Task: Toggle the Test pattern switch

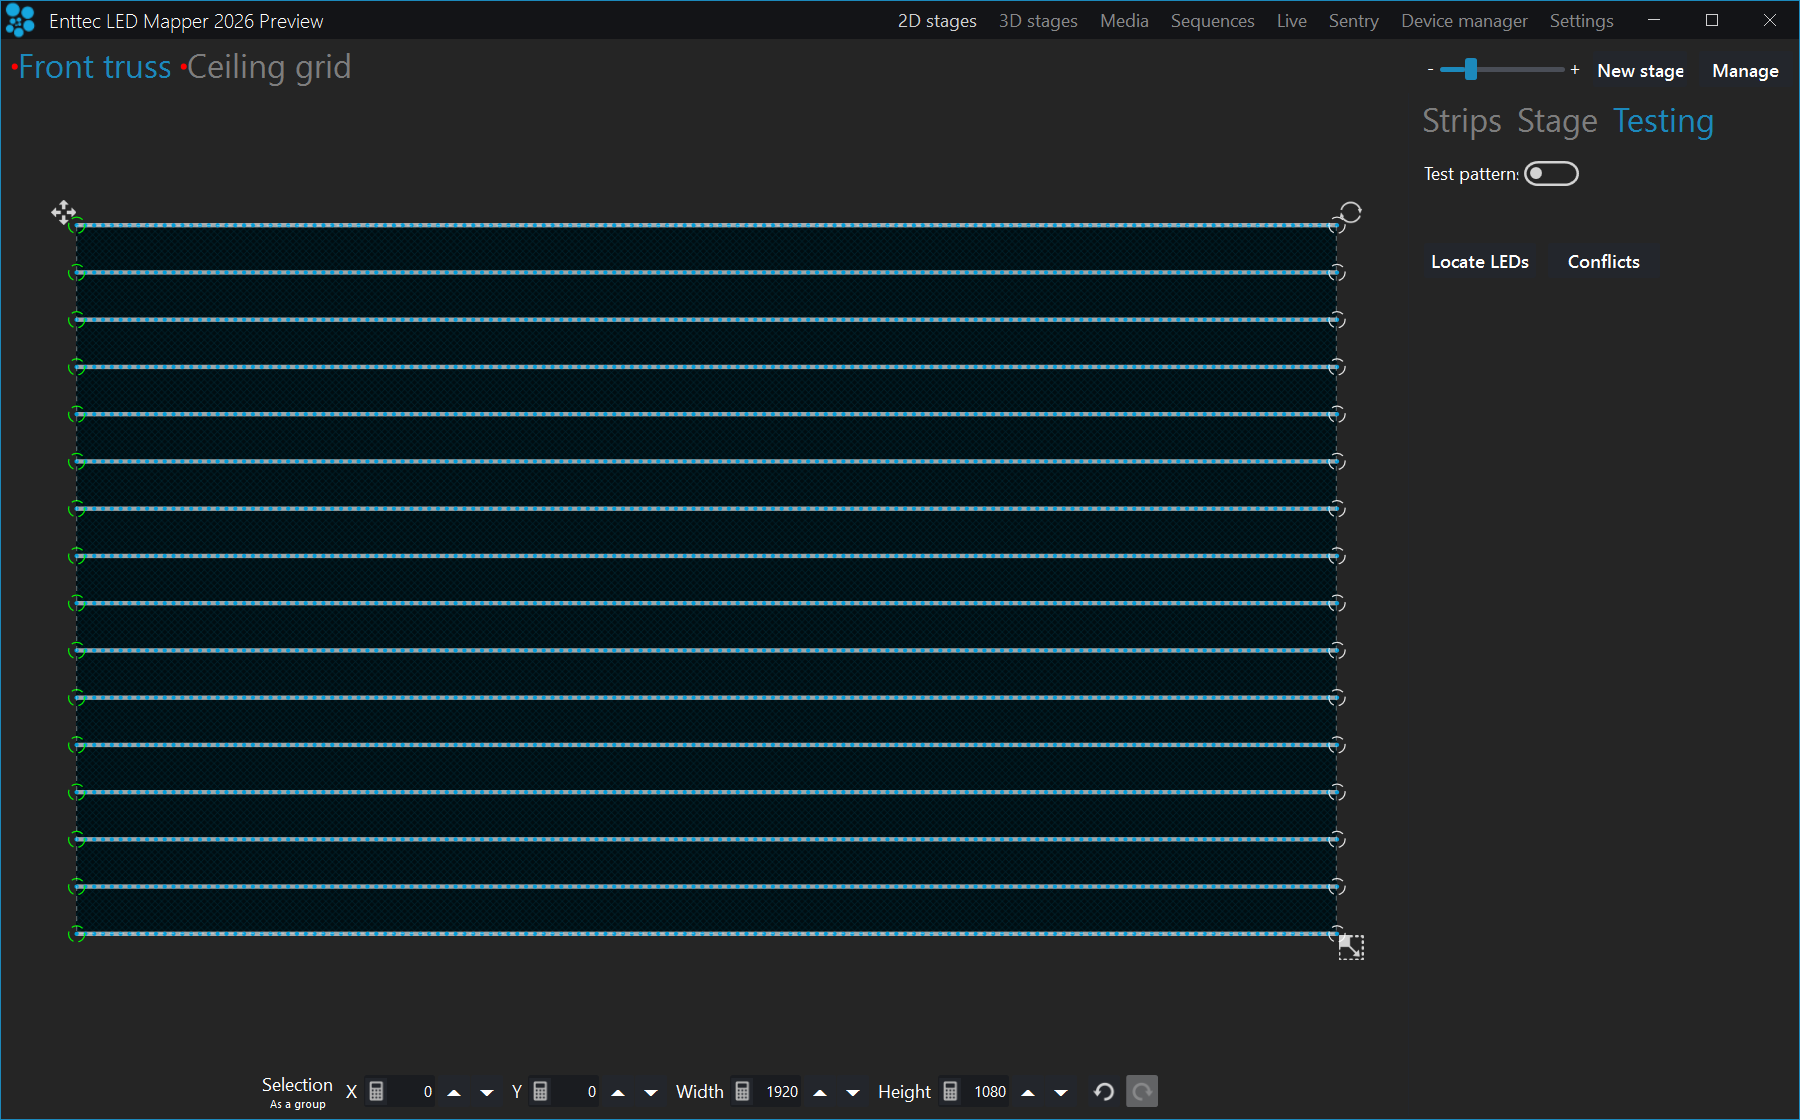Action: pos(1551,174)
